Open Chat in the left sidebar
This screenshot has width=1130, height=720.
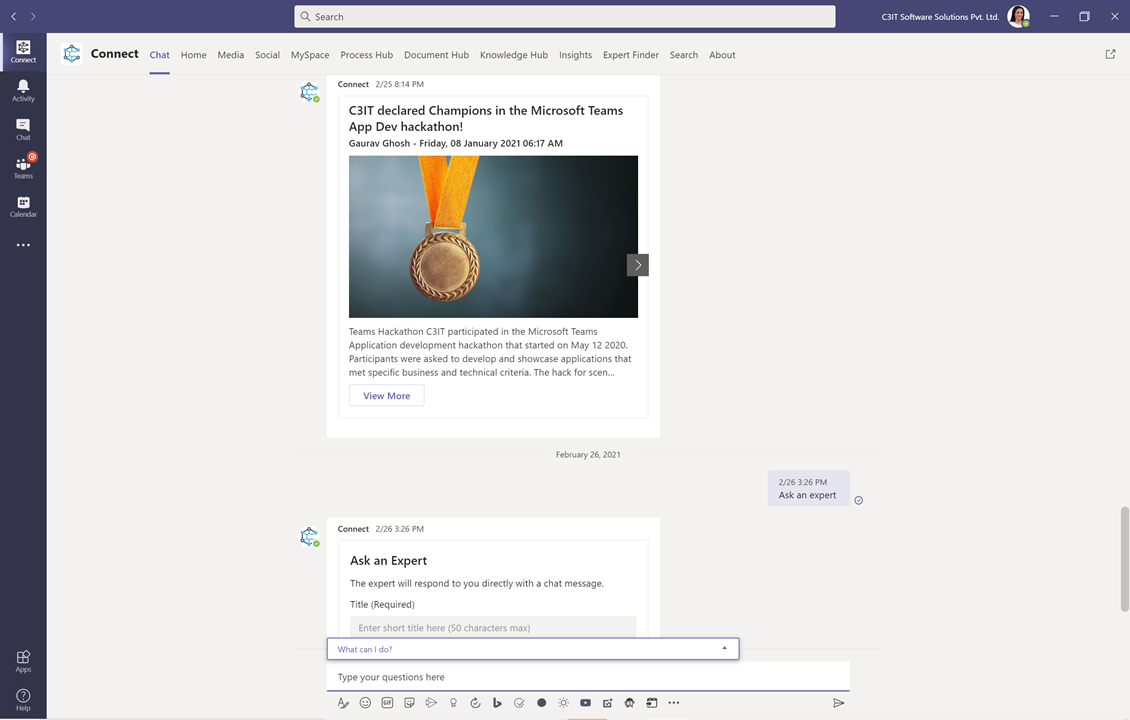coord(23,129)
